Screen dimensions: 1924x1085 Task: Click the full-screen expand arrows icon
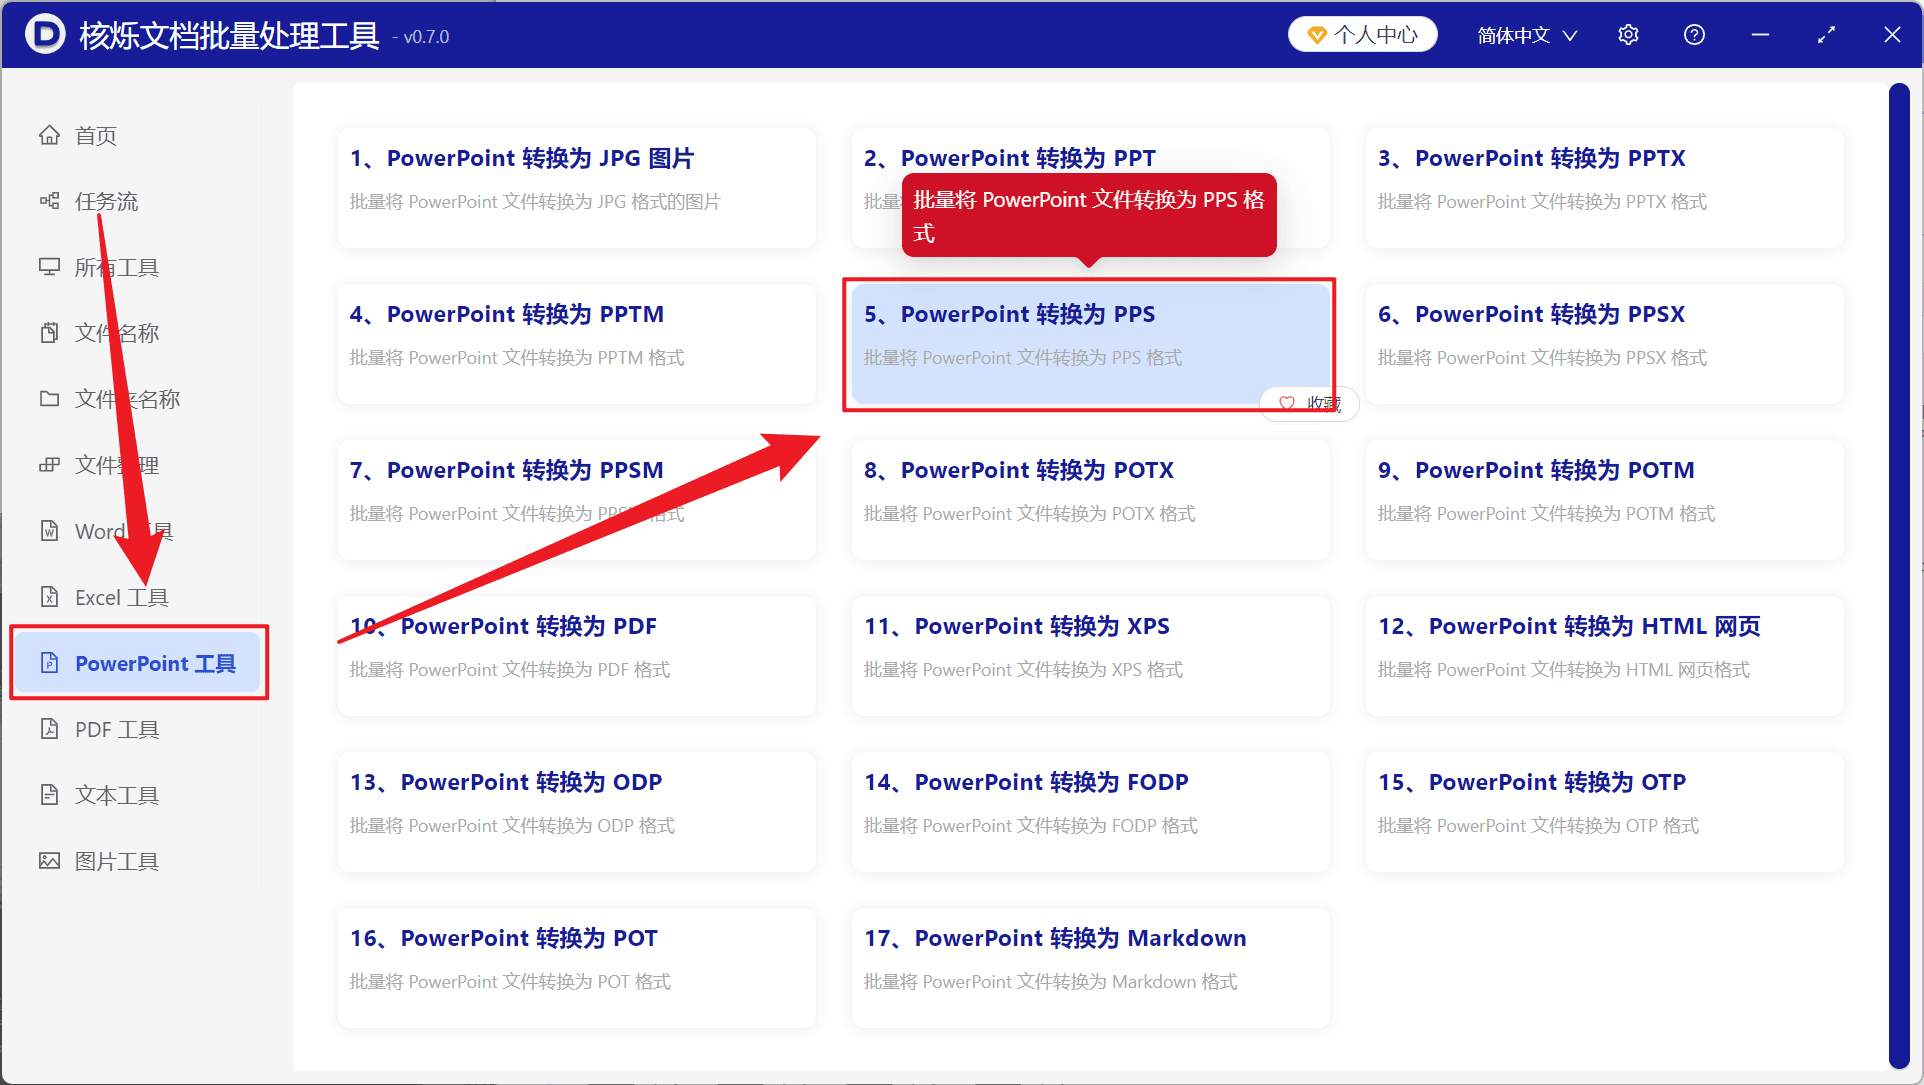point(1826,35)
